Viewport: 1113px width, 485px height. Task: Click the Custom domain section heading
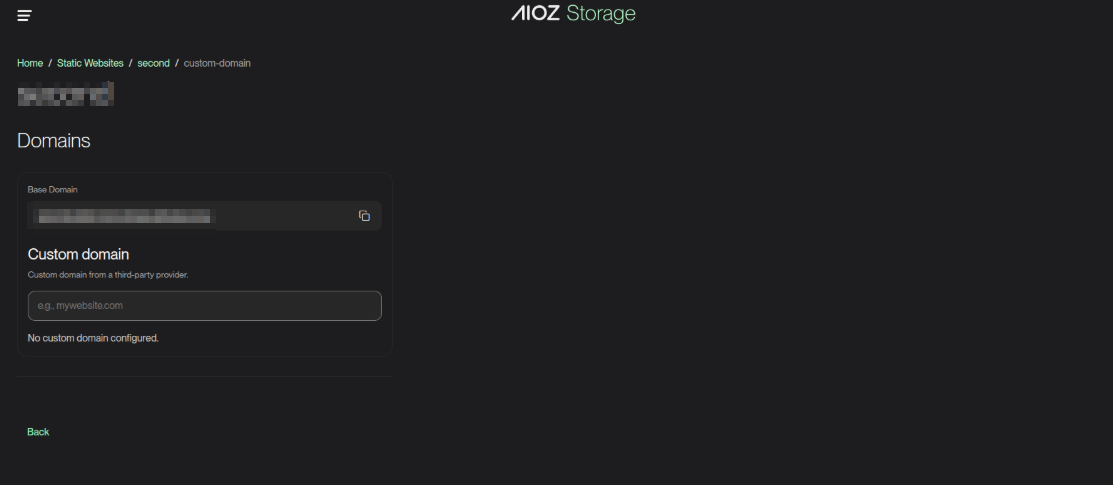point(78,254)
